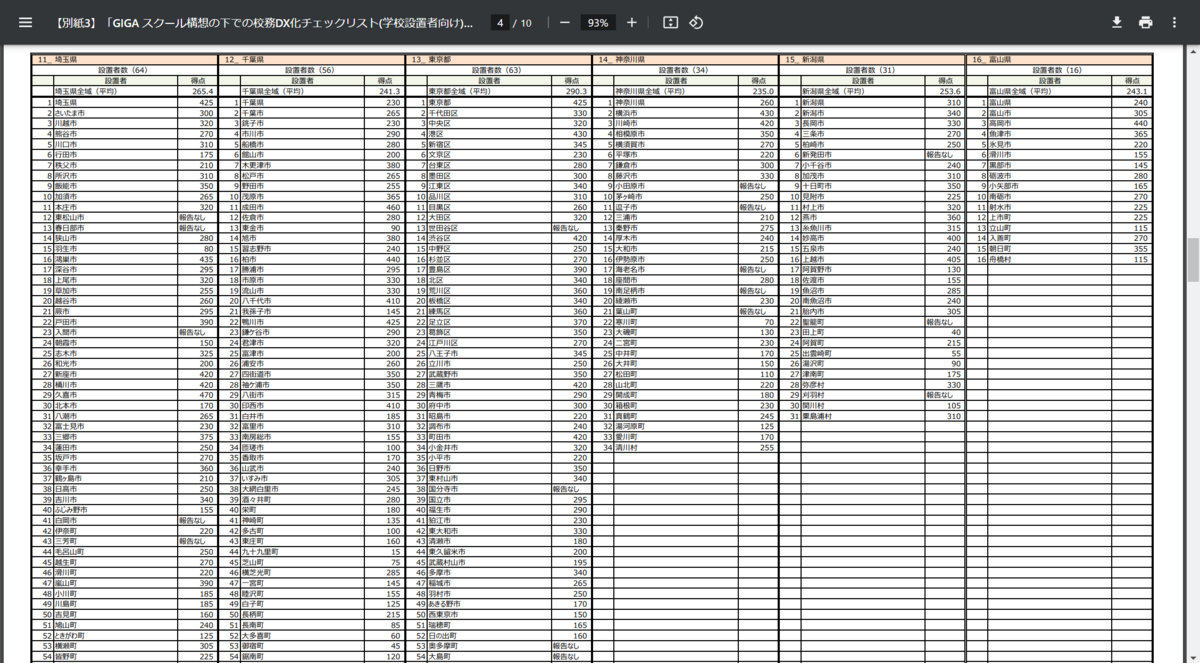Viewport: 1200px width, 663px height.
Task: Click the vertical scrollbar thumb
Action: [x=1193, y=259]
